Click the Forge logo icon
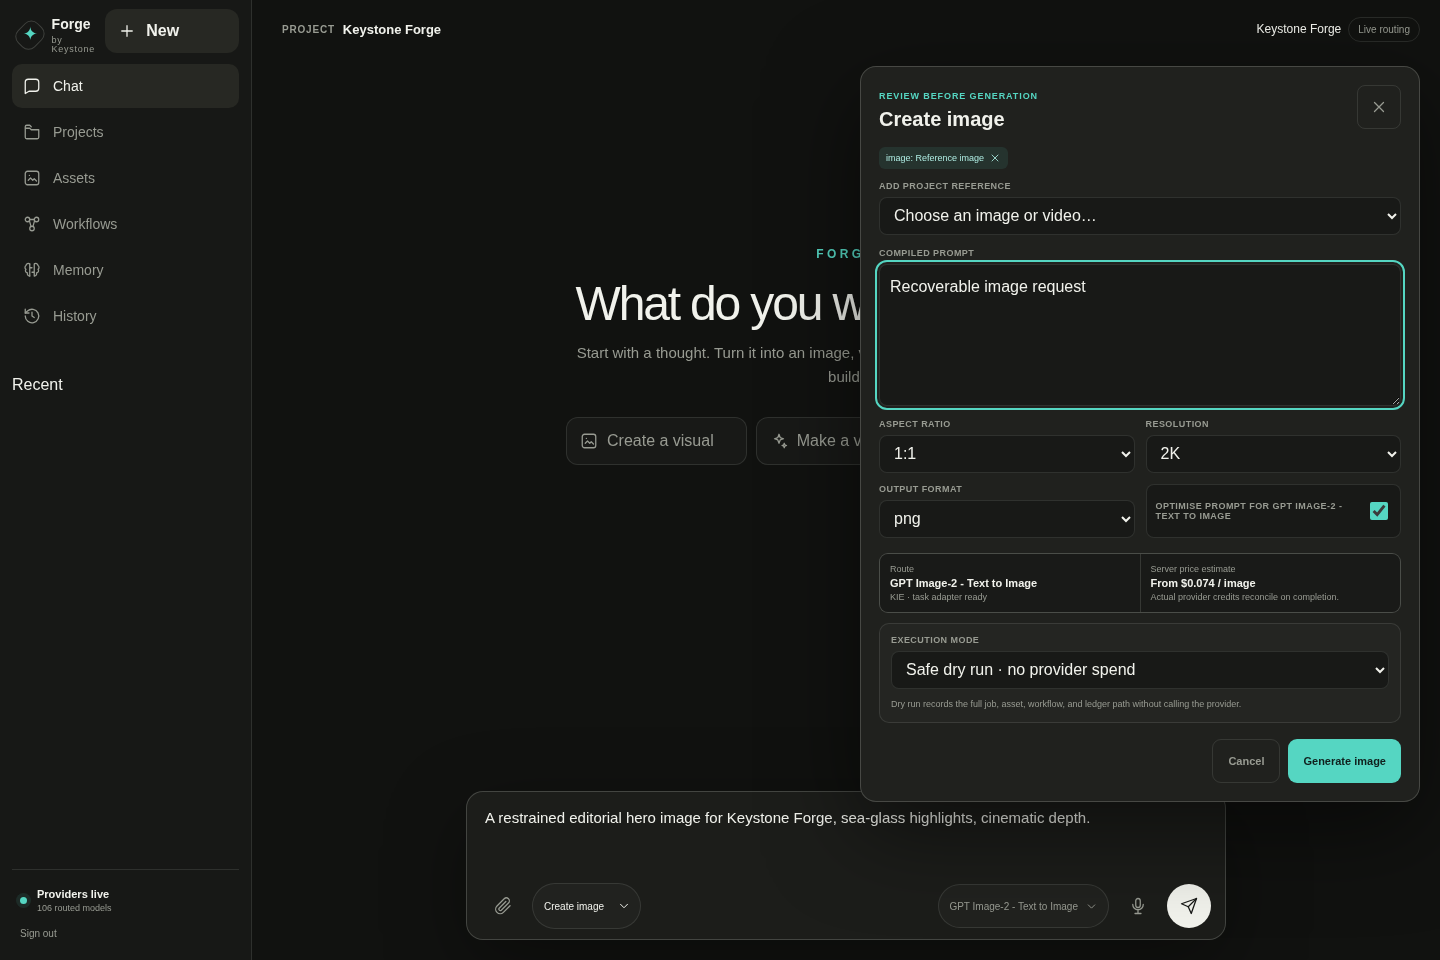 (x=30, y=34)
